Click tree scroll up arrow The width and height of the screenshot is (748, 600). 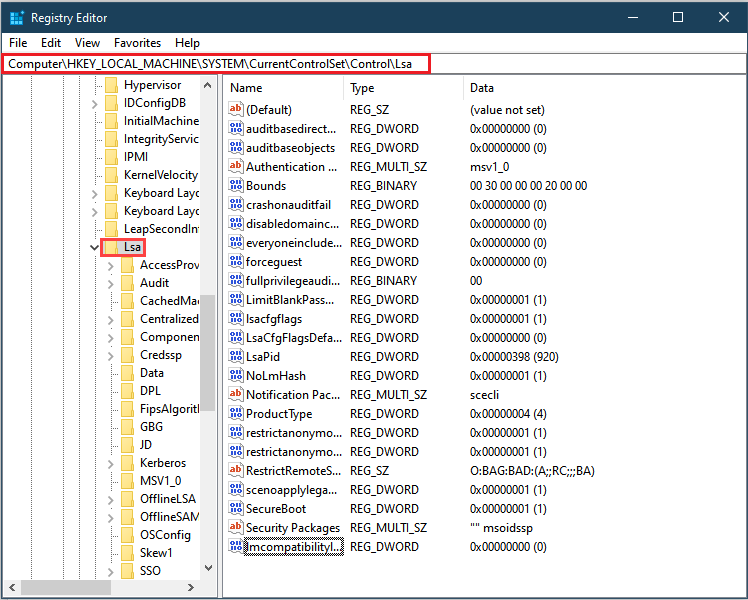tap(208, 85)
